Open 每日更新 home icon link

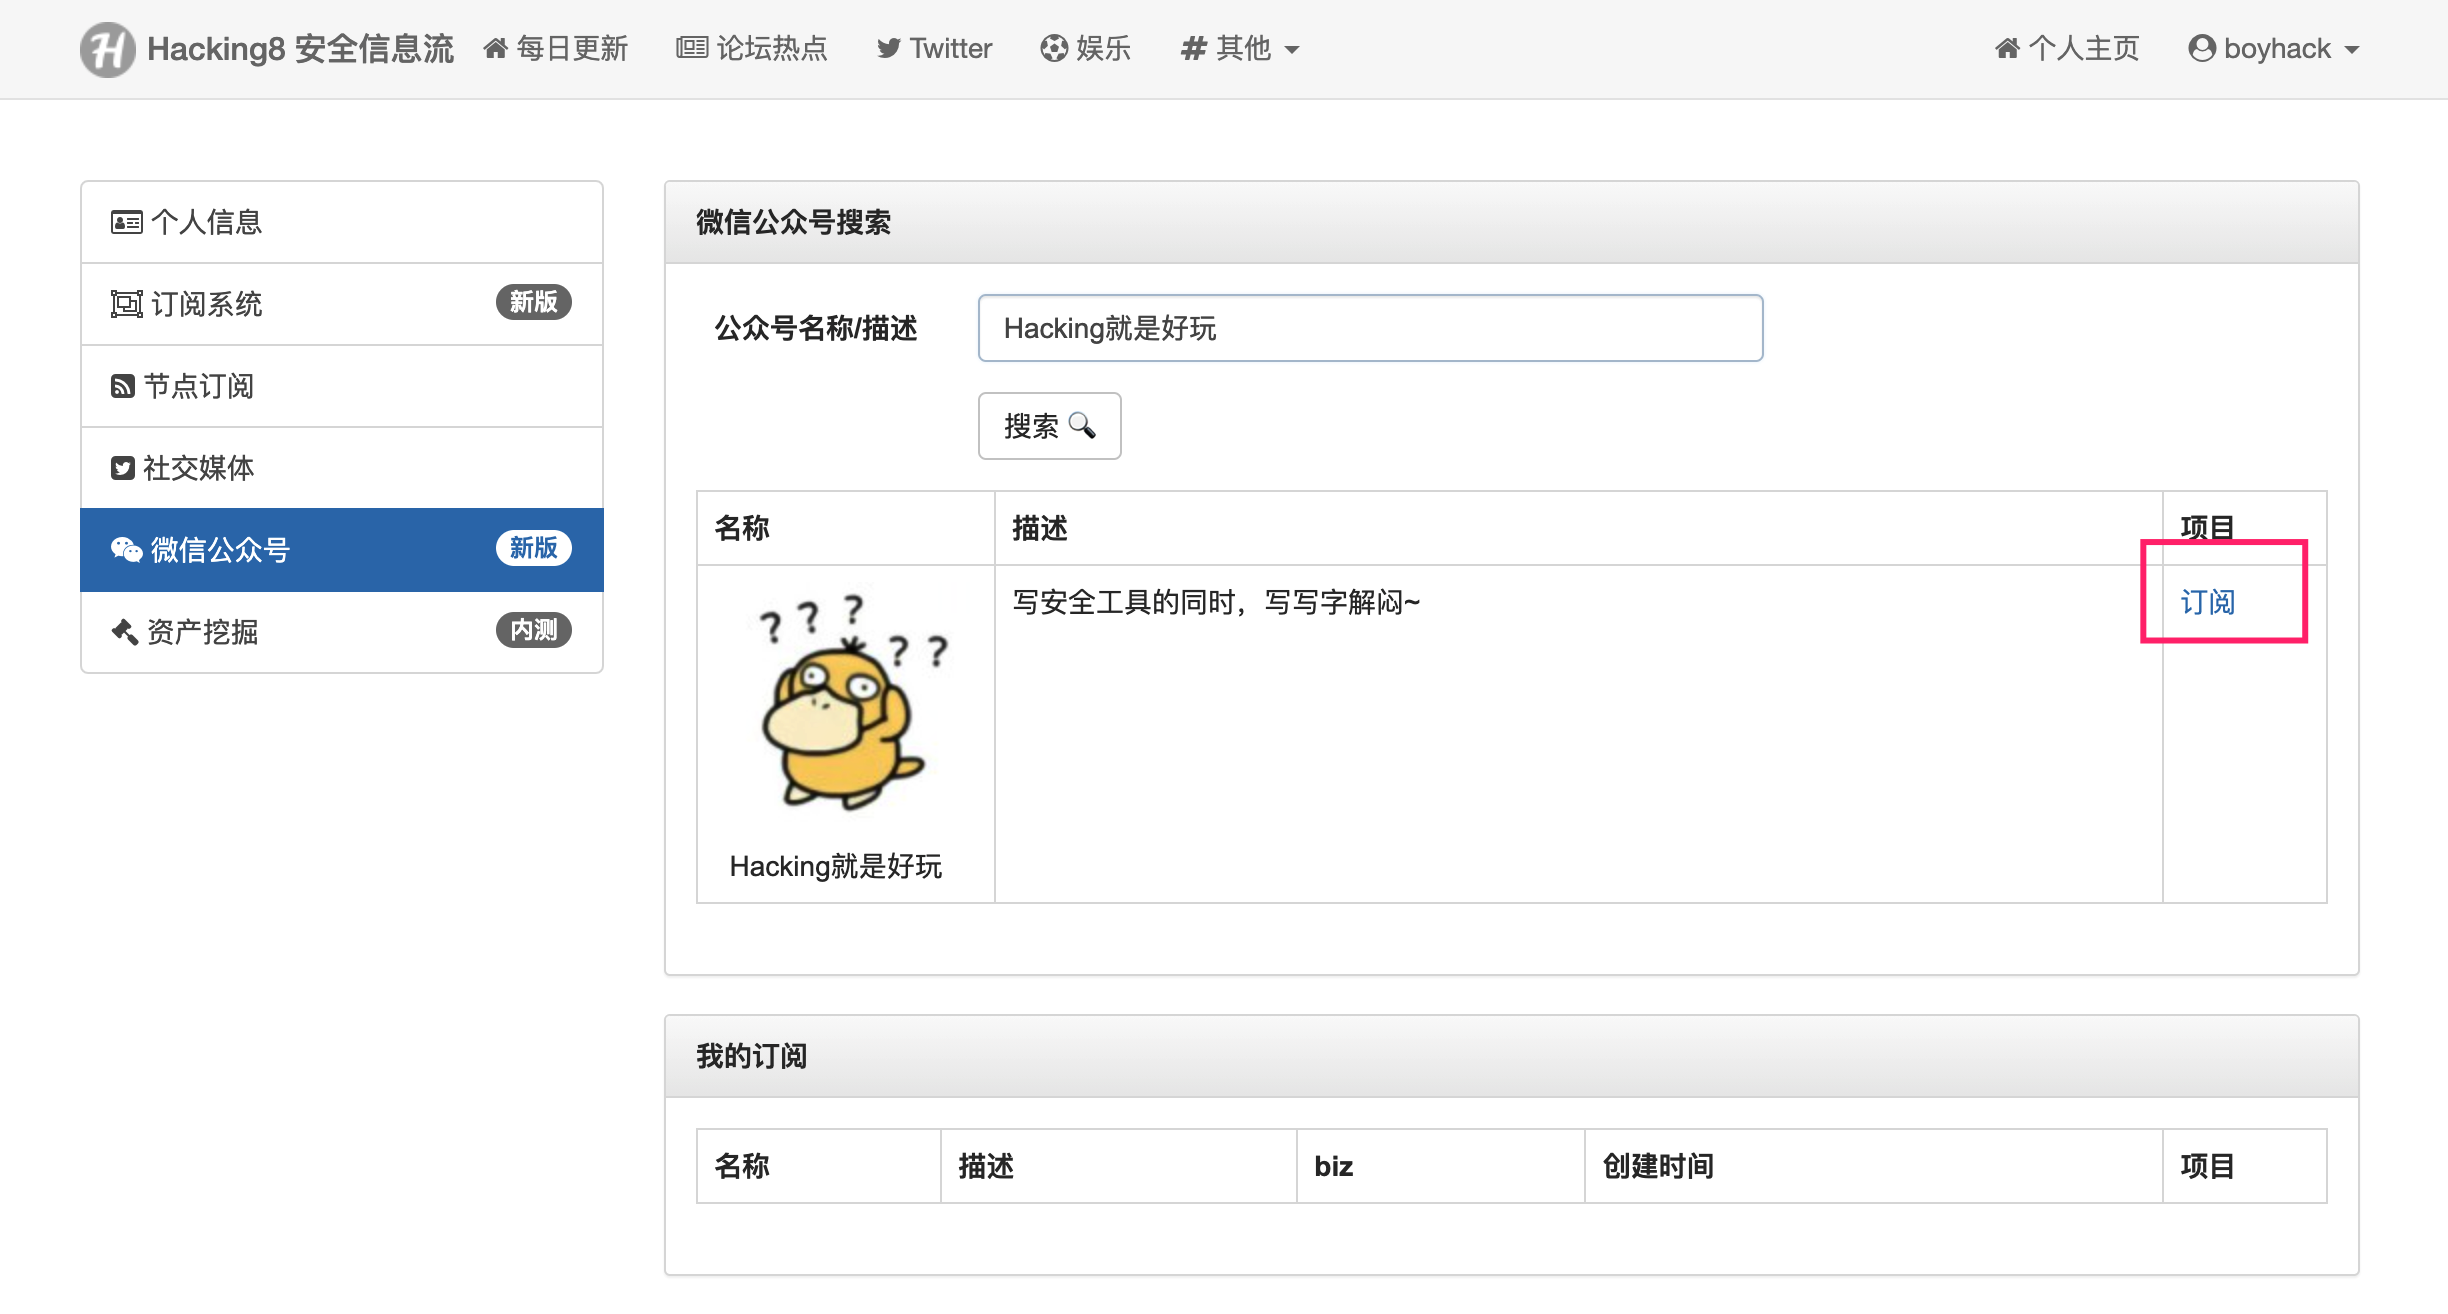(495, 48)
